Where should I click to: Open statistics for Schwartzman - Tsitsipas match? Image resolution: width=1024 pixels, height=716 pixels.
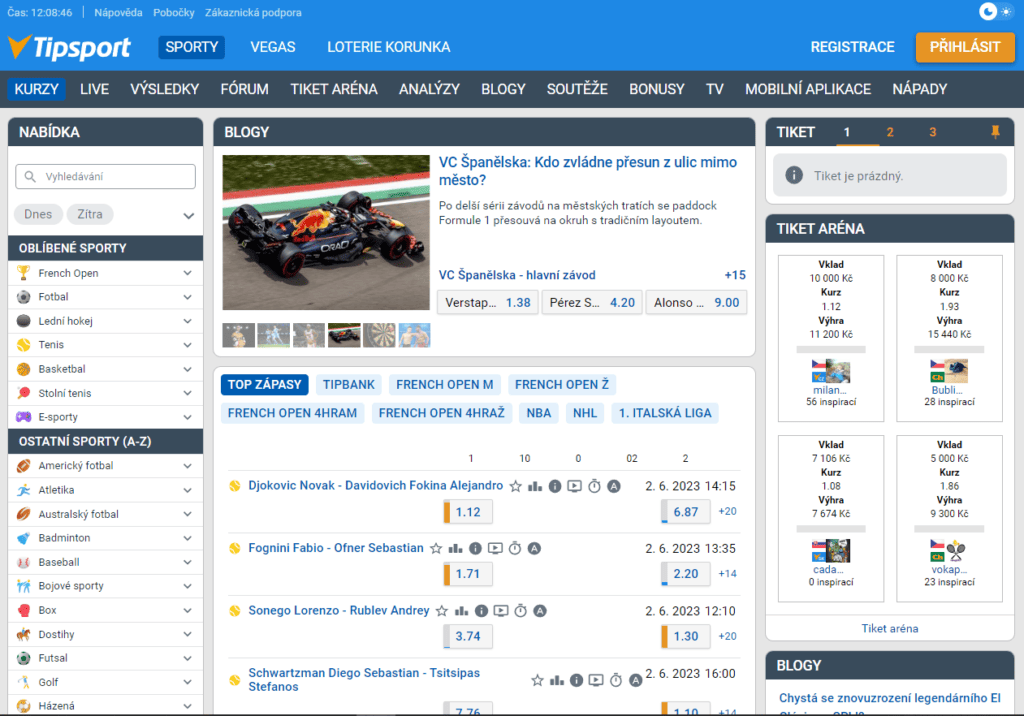[557, 681]
